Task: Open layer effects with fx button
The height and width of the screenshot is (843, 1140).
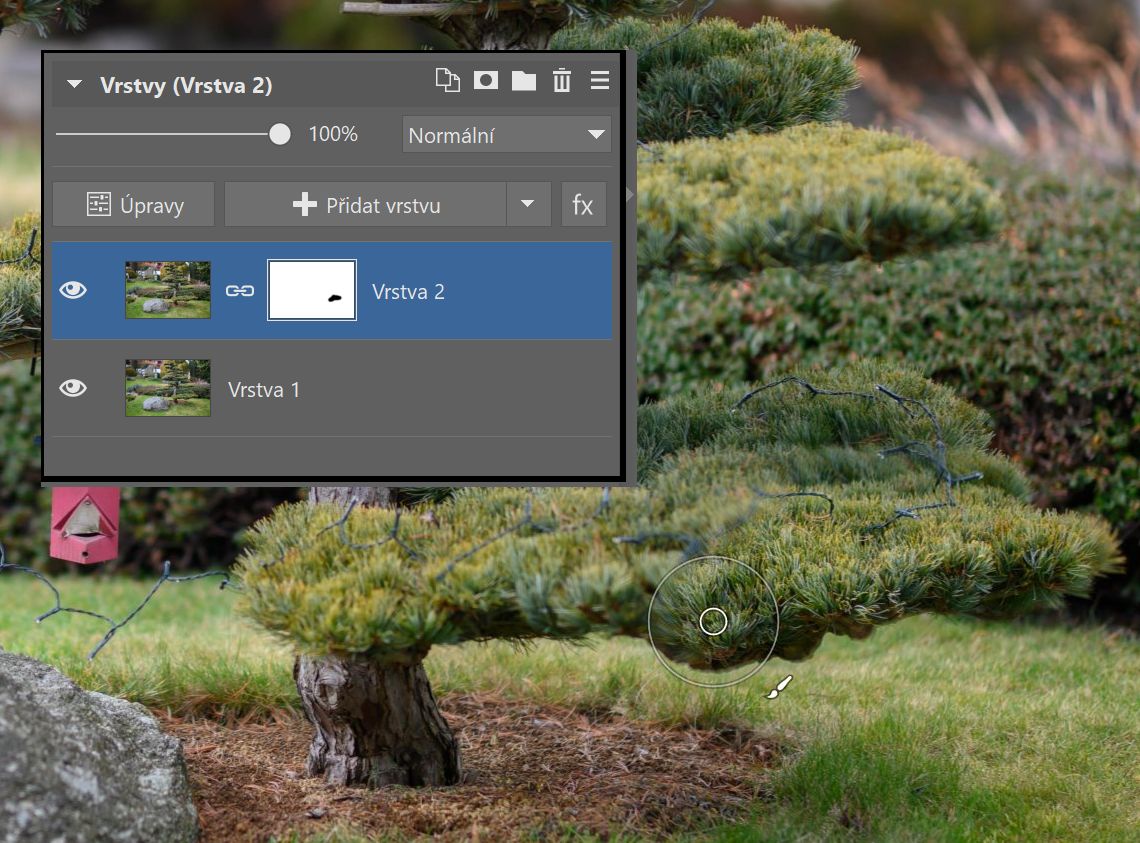Action: [583, 204]
